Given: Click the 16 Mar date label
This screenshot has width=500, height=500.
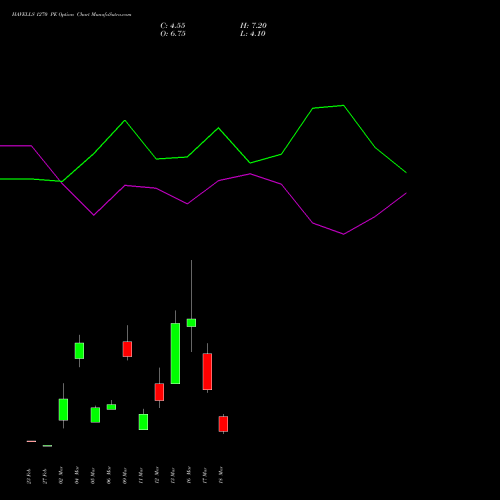Looking at the screenshot, I should coord(189,475).
